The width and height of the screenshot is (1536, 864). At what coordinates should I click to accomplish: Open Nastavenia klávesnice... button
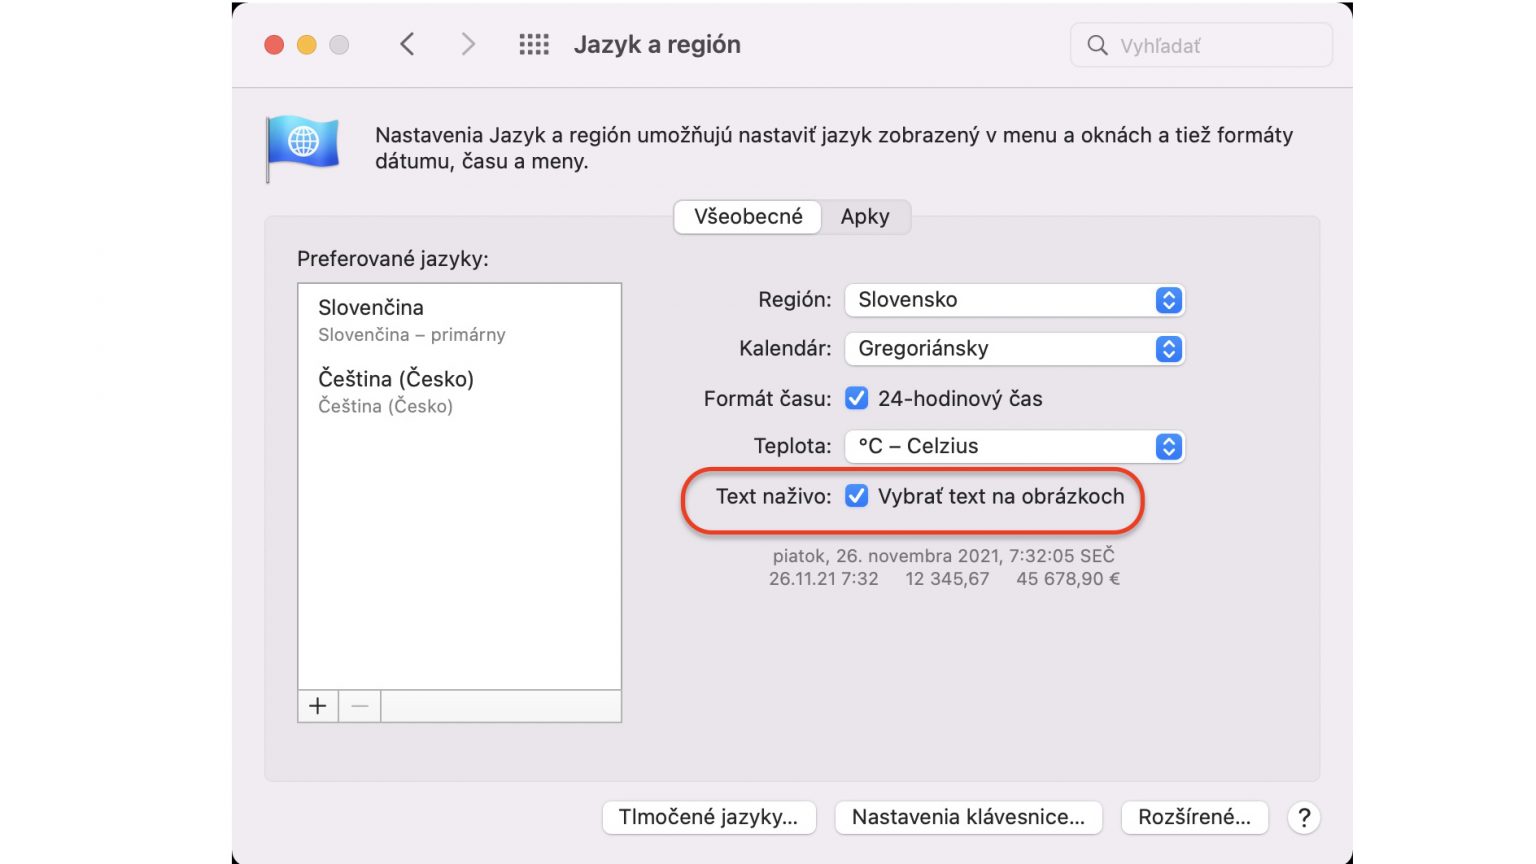(x=968, y=817)
